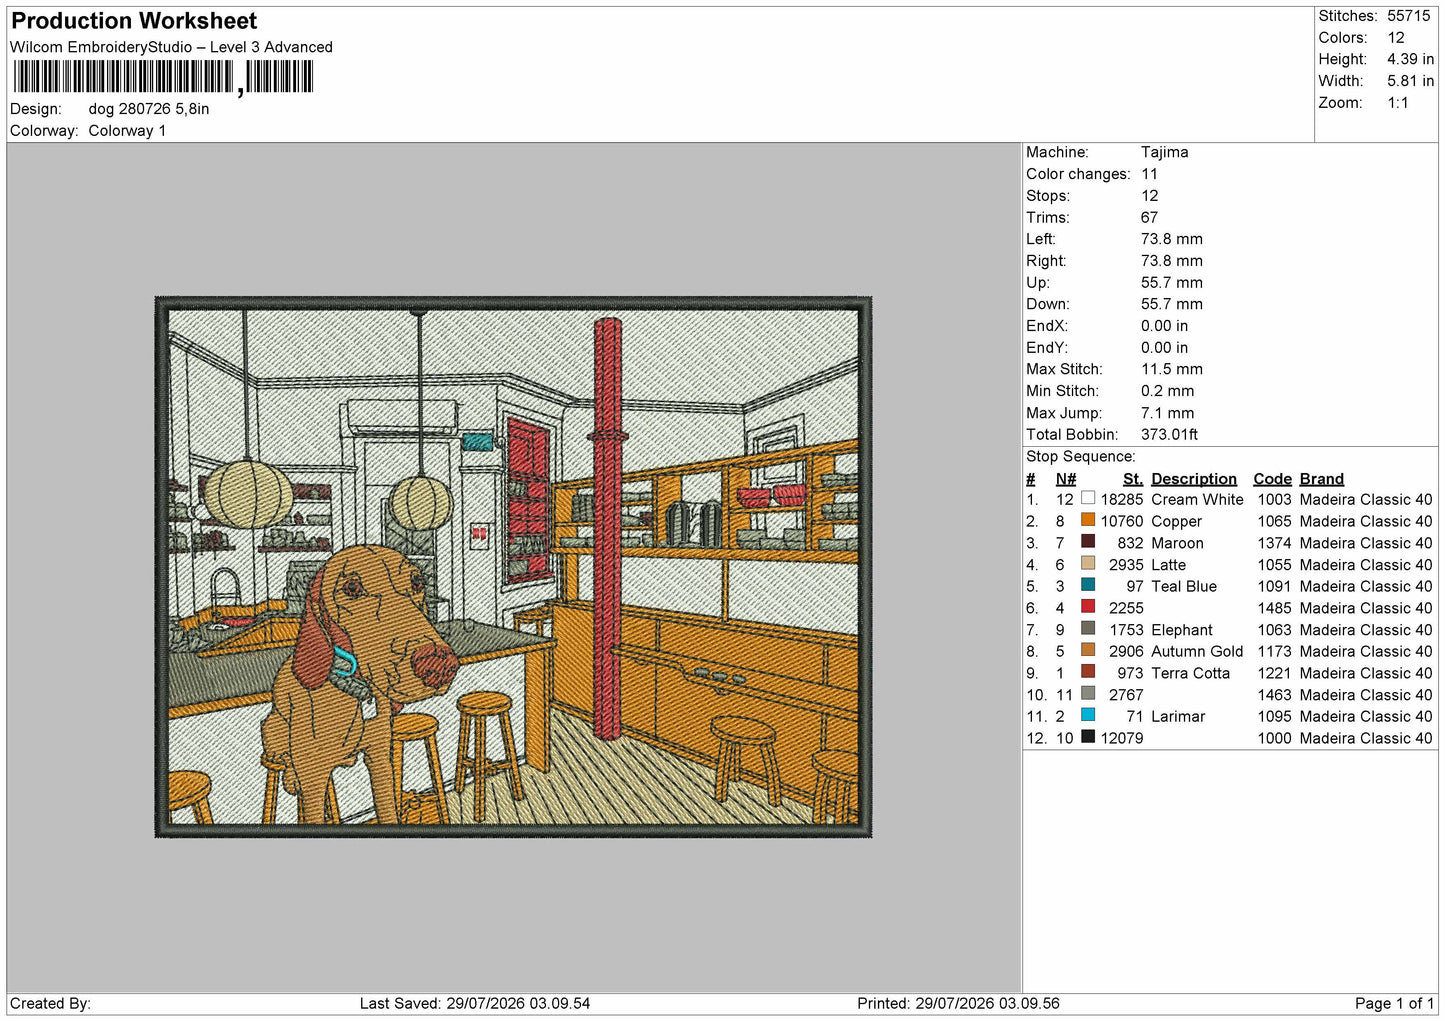The image size is (1445, 1021).
Task: Click the Copper orange color swatch
Action: pos(1088,520)
